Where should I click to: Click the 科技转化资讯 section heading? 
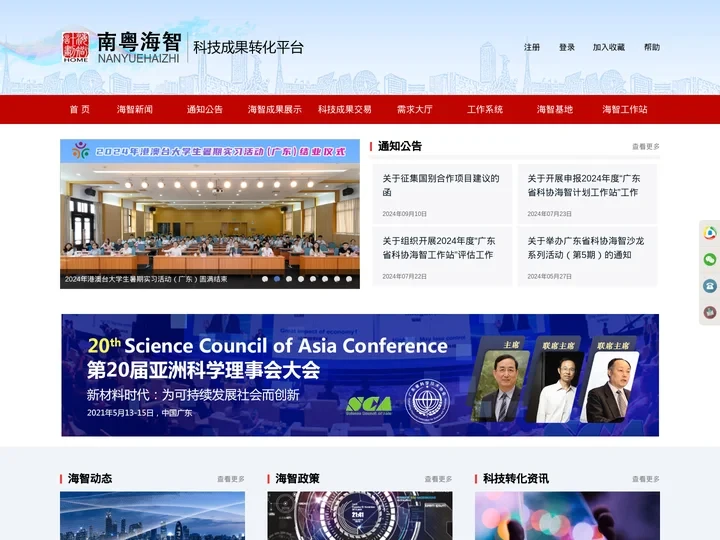point(516,478)
